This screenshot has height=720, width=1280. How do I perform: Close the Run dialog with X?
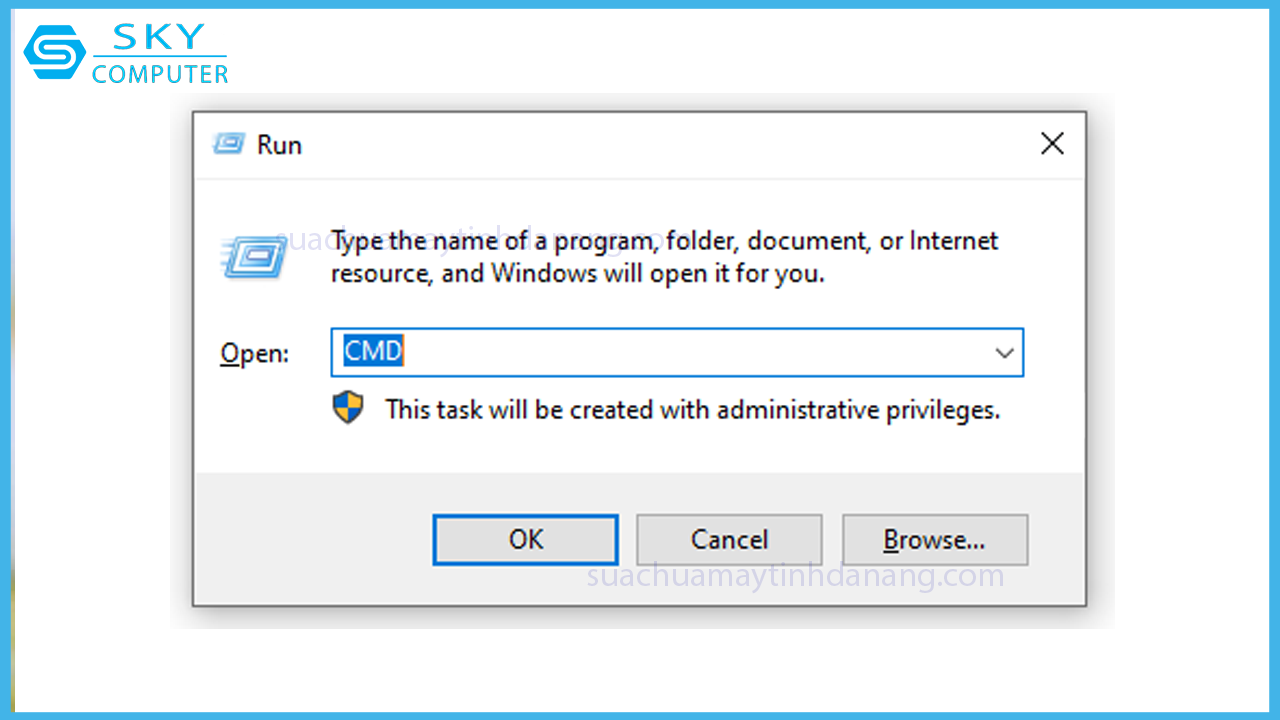[x=1052, y=144]
